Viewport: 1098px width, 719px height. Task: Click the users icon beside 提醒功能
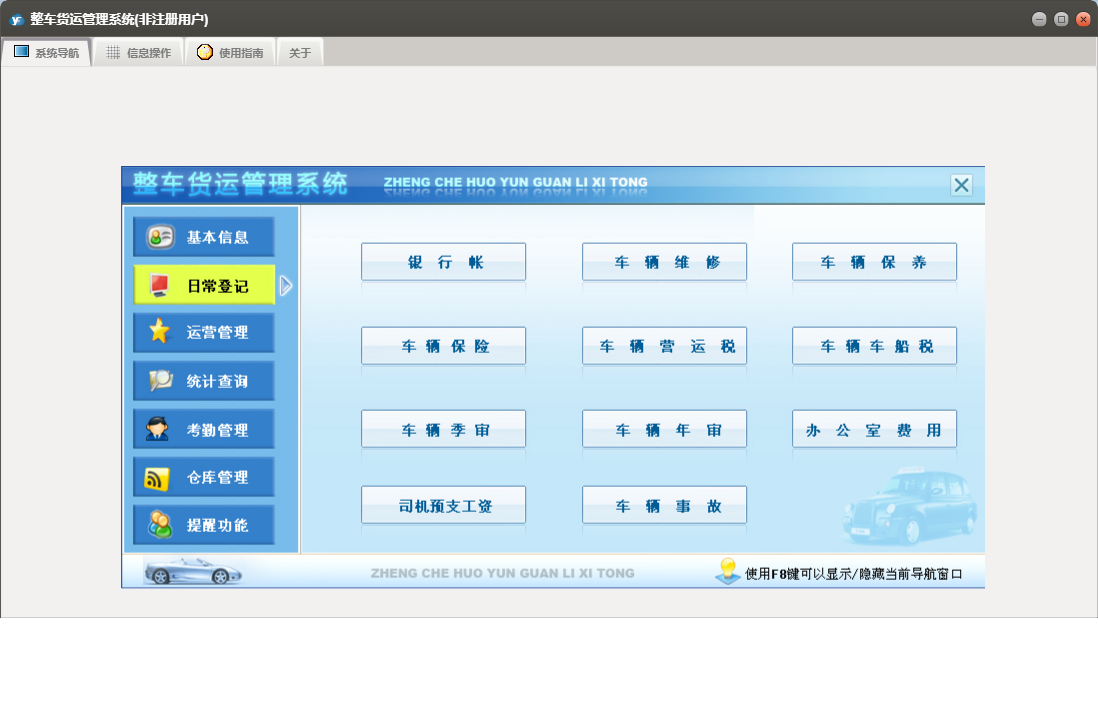click(x=160, y=524)
